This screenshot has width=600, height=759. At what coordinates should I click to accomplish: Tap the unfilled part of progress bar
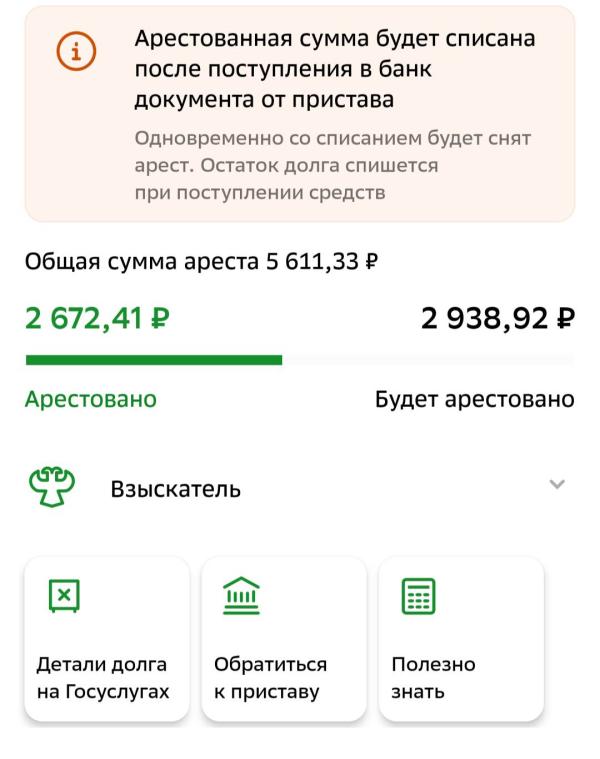coord(428,360)
